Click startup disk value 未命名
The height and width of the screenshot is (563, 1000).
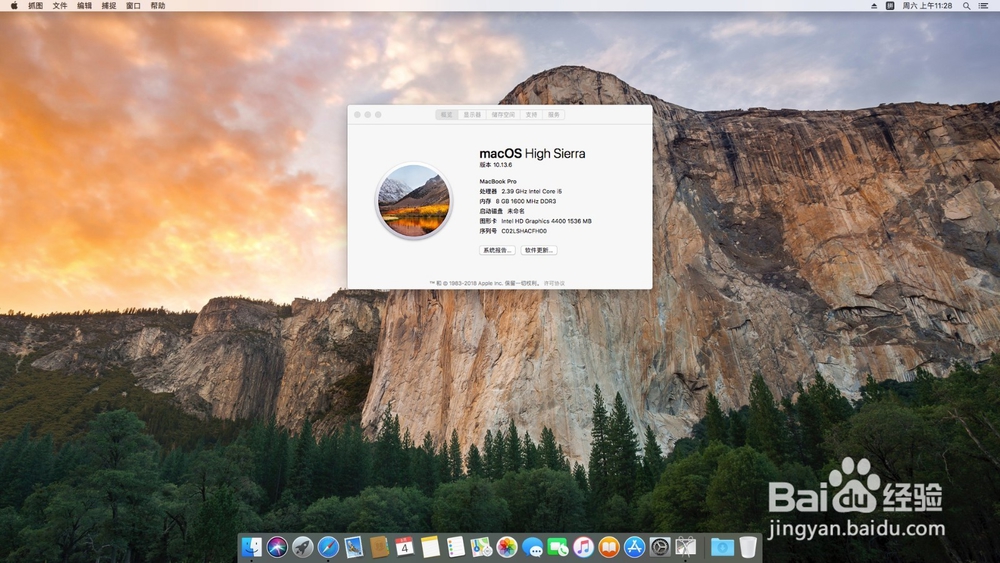pos(515,211)
